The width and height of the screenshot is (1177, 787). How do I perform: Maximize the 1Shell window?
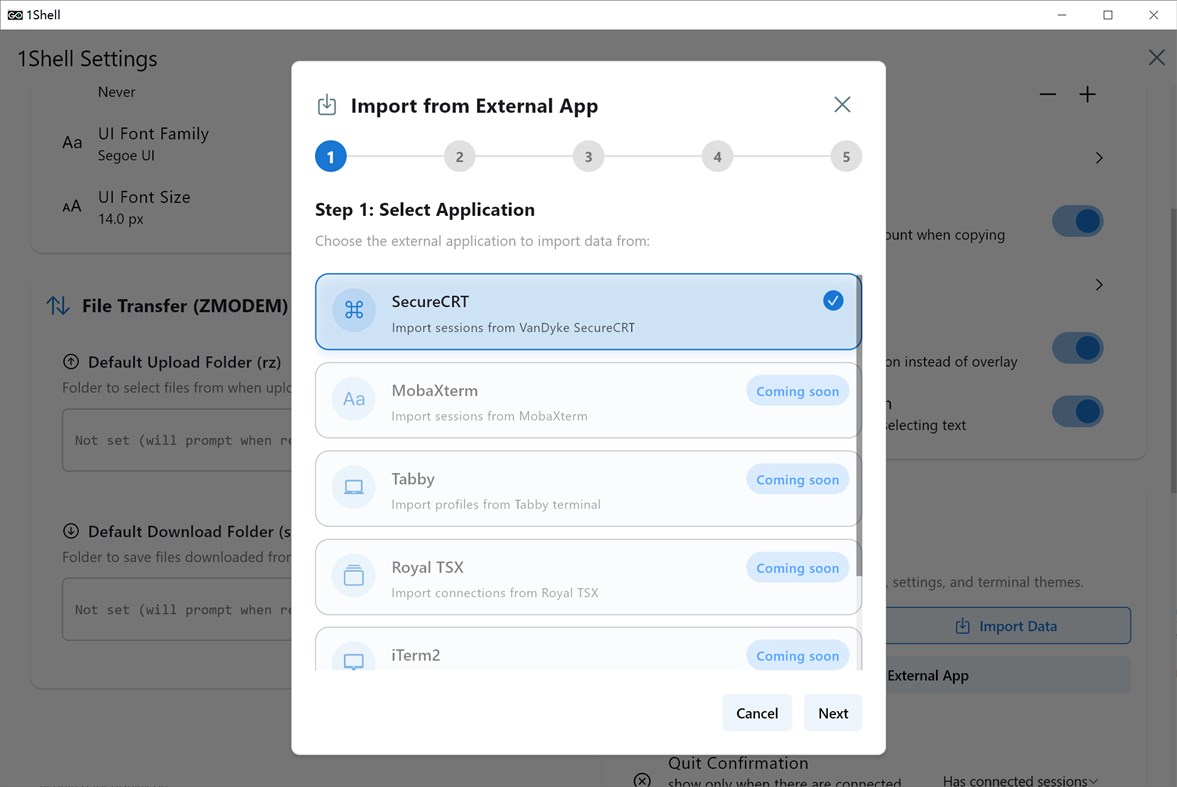pos(1107,15)
